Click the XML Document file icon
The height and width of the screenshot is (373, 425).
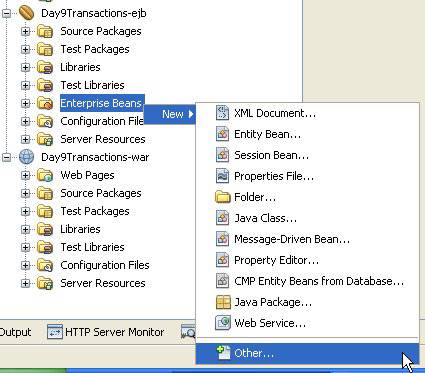pyautogui.click(x=222, y=113)
